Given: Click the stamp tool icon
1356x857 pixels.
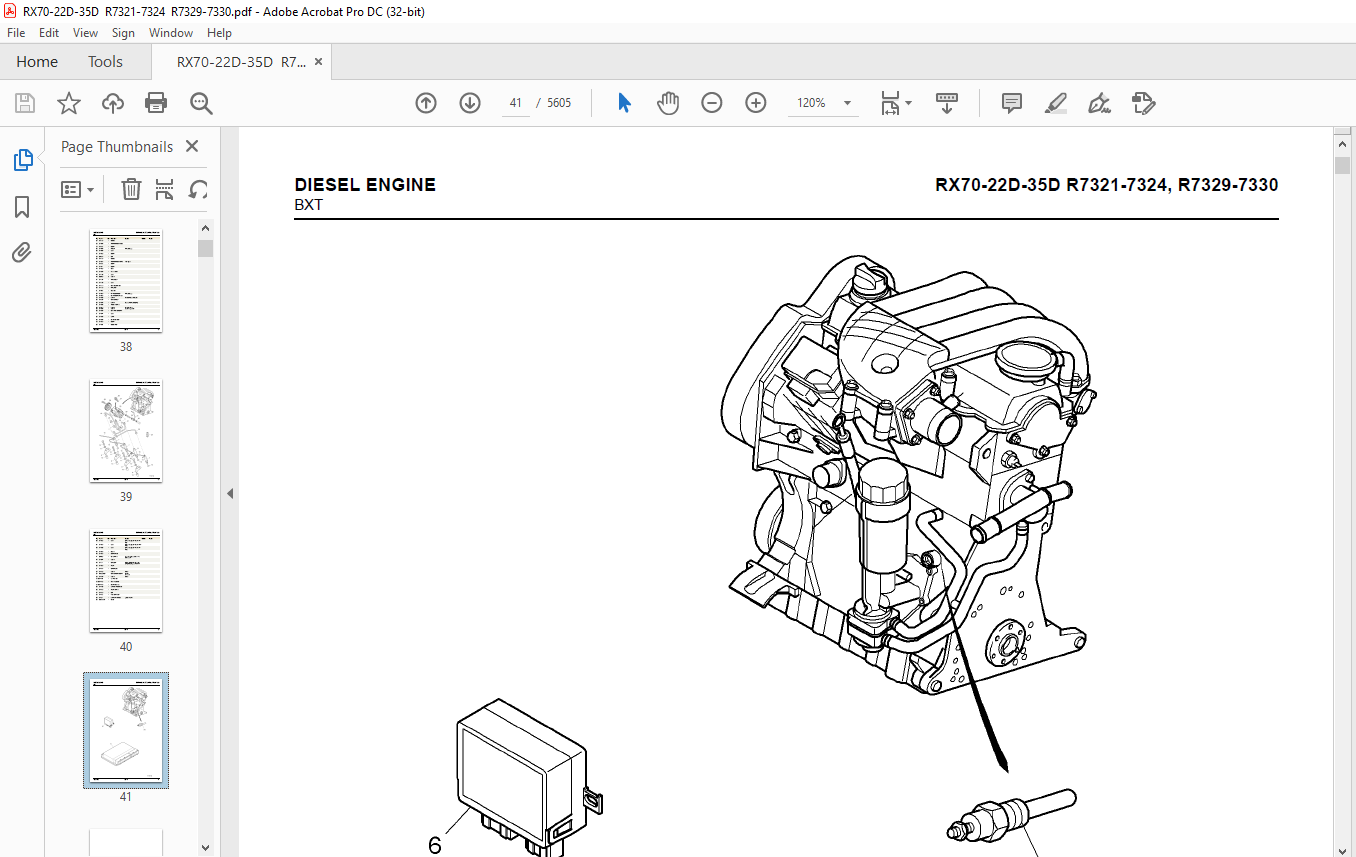Looking at the screenshot, I should 1143,103.
